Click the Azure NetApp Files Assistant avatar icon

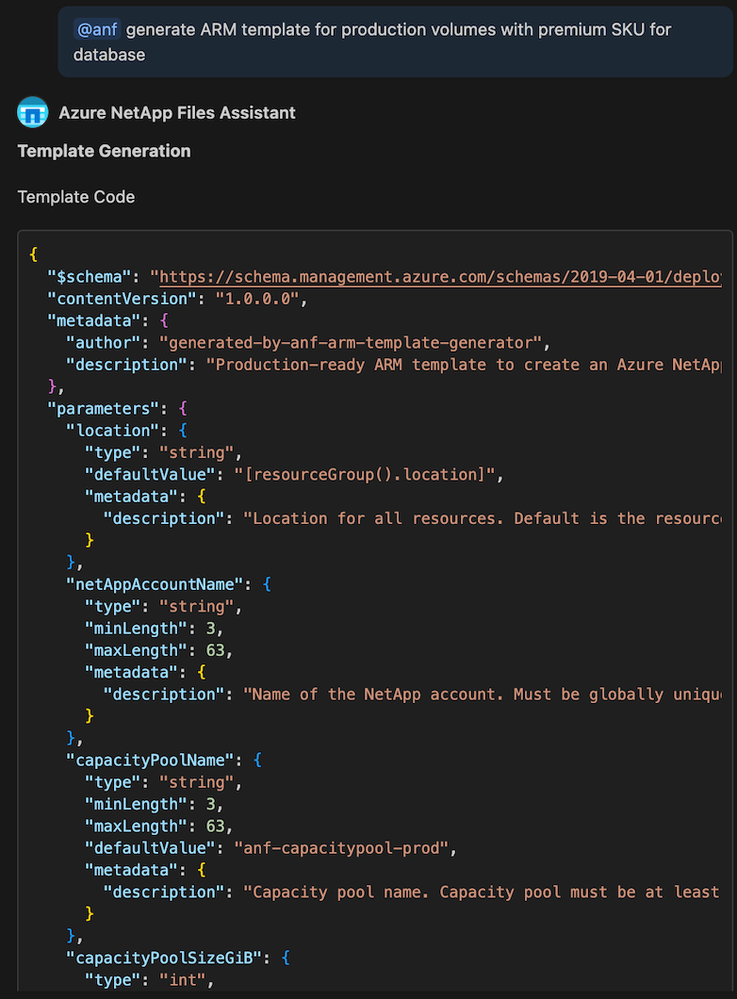point(33,113)
